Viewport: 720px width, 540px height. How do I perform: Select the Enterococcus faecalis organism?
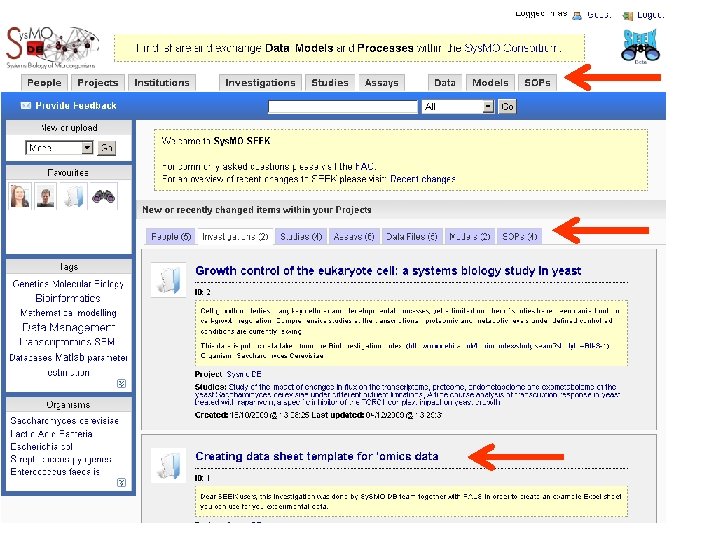pyautogui.click(x=55, y=472)
